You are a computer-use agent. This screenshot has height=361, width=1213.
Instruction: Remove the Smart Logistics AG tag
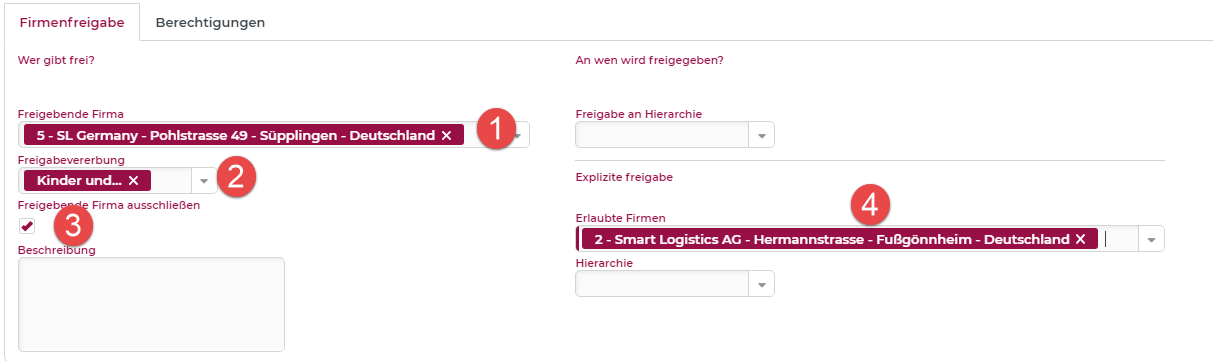[1080, 239]
